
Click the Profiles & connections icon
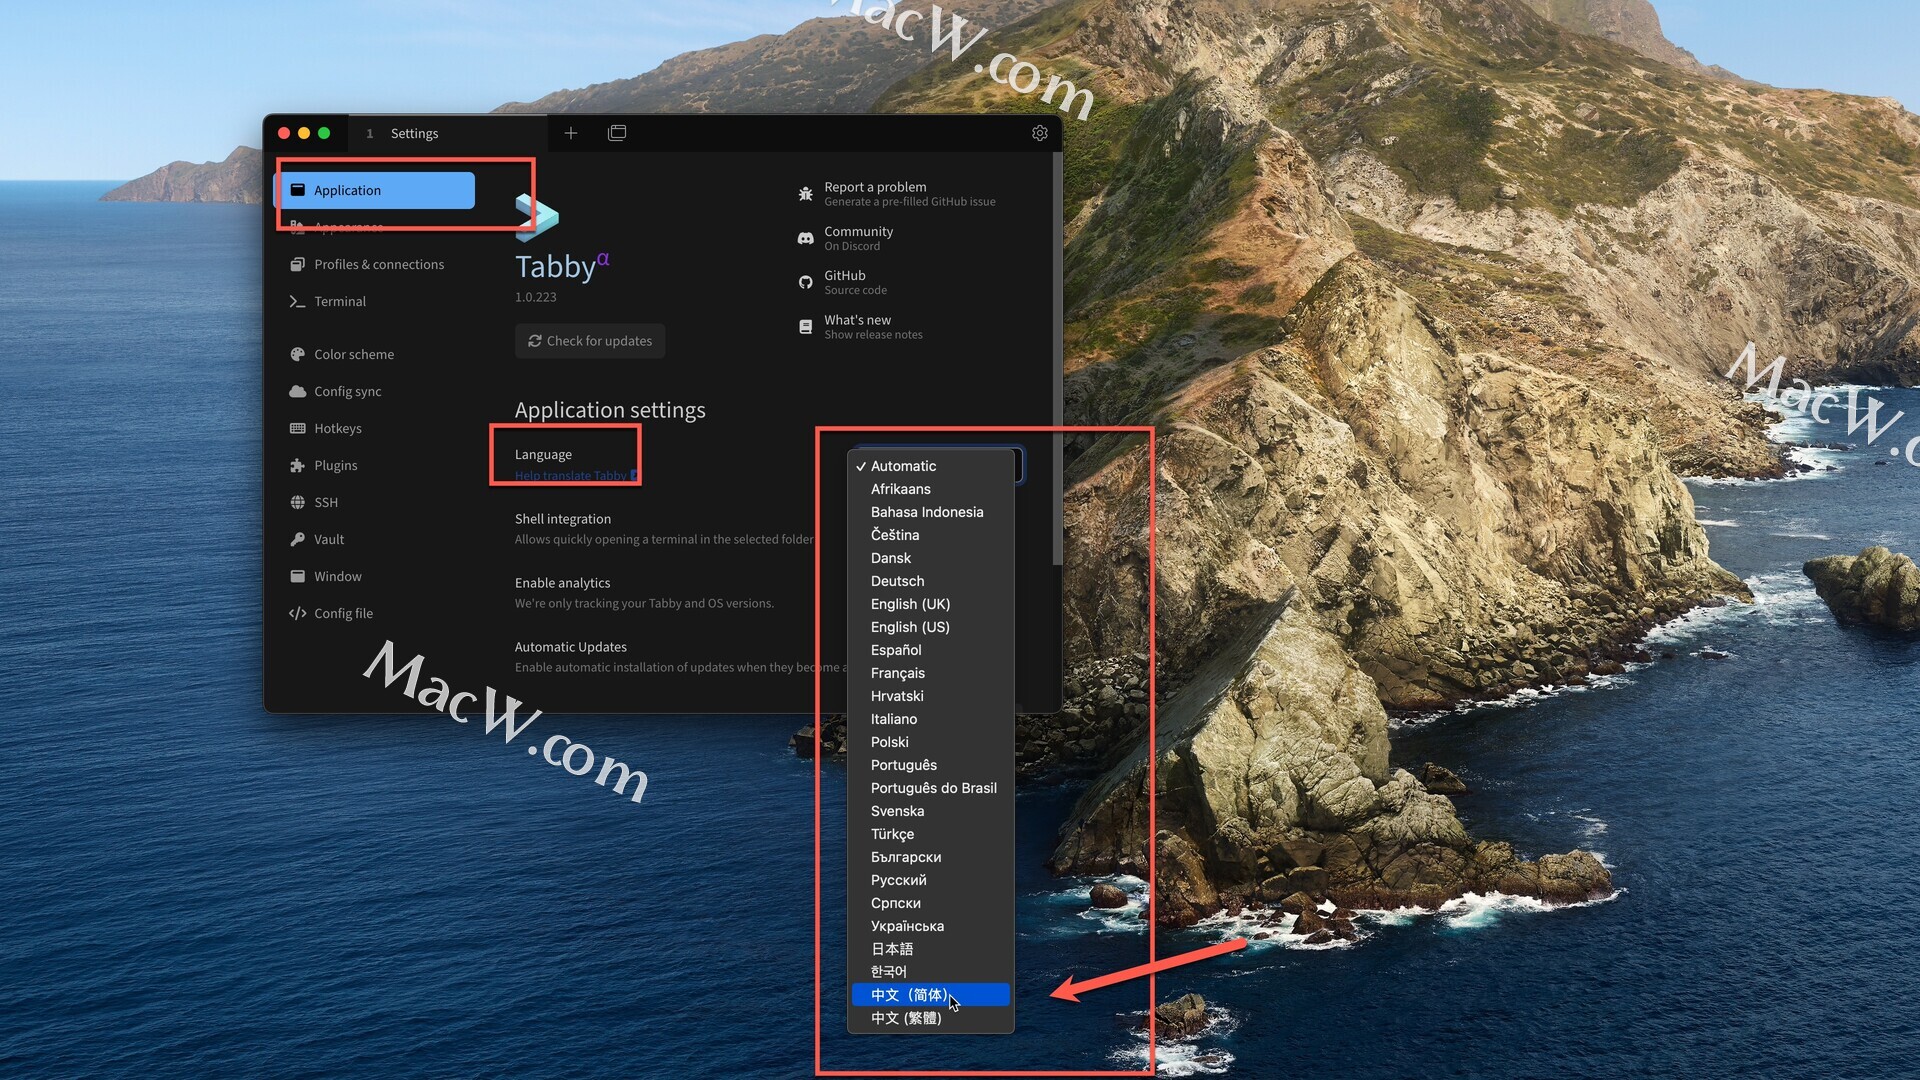pos(297,264)
